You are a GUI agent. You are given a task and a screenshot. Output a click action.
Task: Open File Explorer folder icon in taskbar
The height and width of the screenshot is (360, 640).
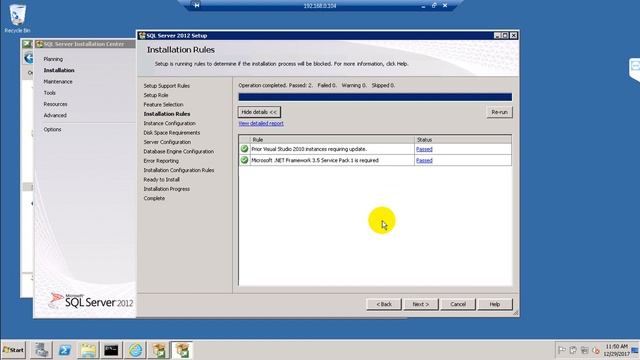pyautogui.click(x=88, y=350)
